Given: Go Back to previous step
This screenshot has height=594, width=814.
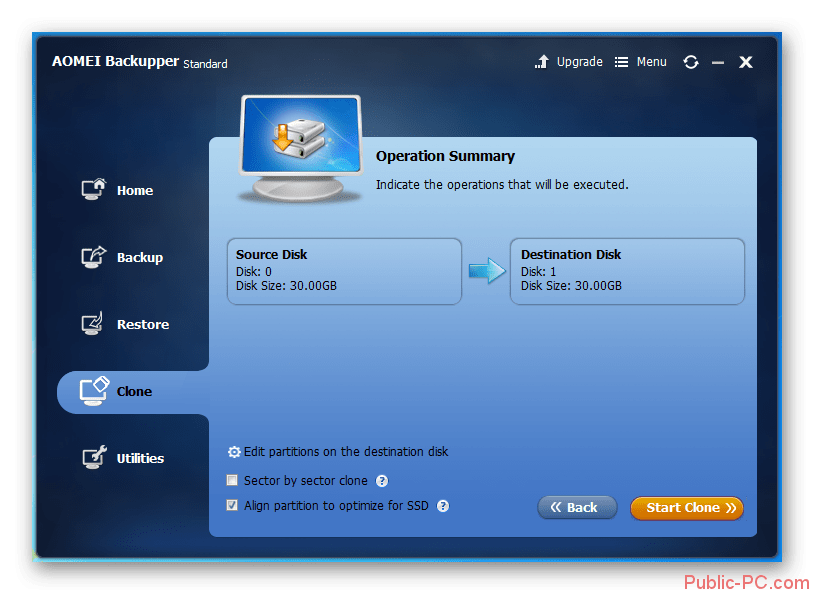Looking at the screenshot, I should [577, 507].
